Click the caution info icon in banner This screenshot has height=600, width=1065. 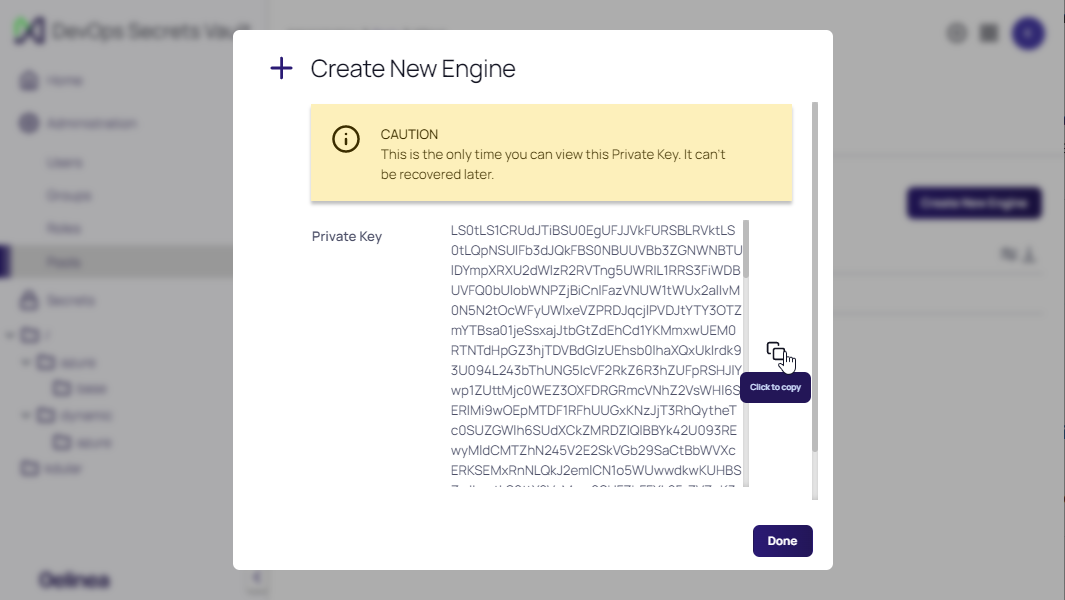(346, 139)
